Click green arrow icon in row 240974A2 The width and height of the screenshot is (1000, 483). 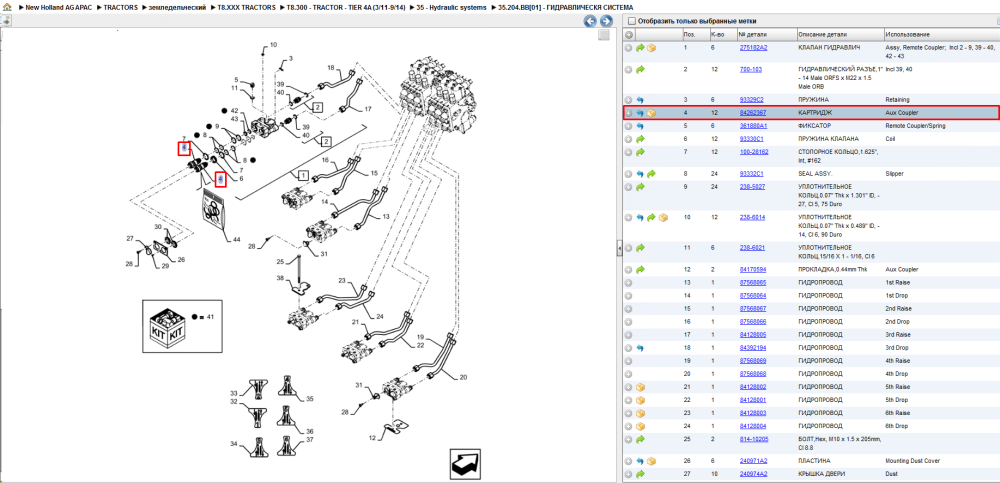tap(640, 473)
